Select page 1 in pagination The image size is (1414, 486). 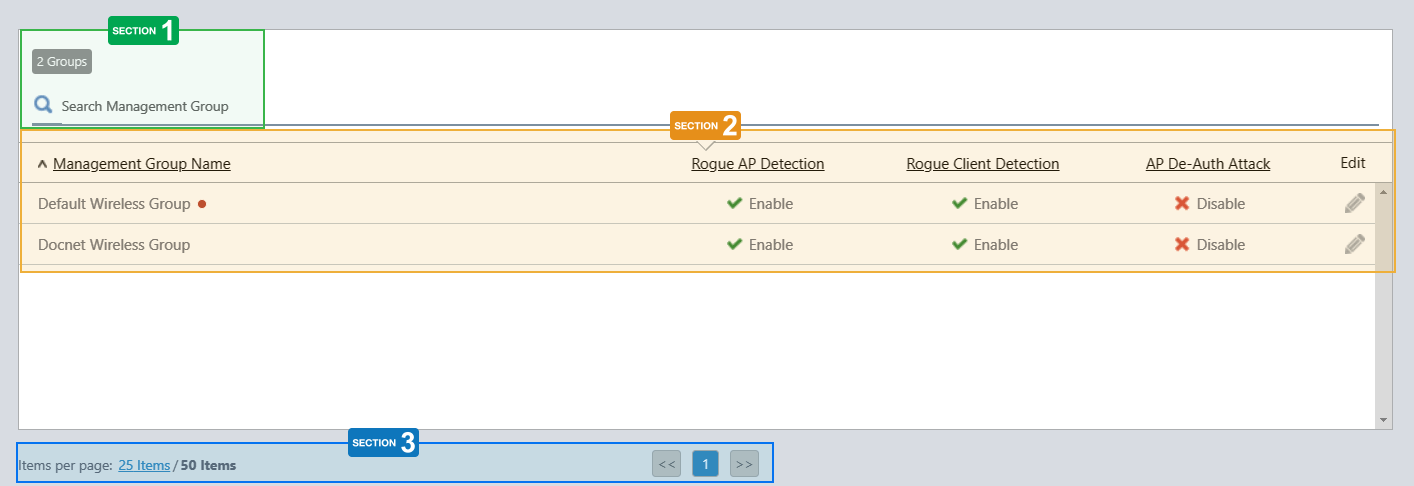coord(705,464)
